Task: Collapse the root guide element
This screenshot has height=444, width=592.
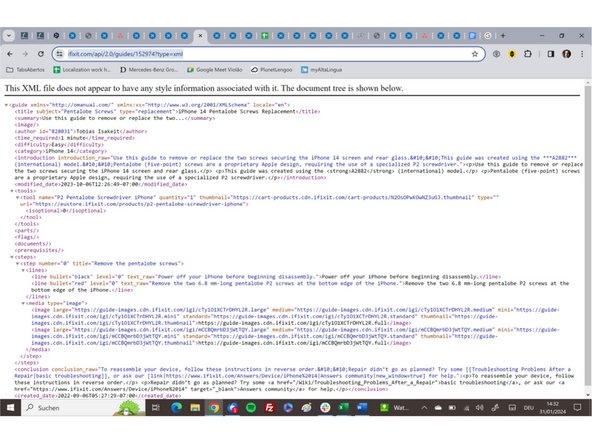Action: (x=6, y=105)
